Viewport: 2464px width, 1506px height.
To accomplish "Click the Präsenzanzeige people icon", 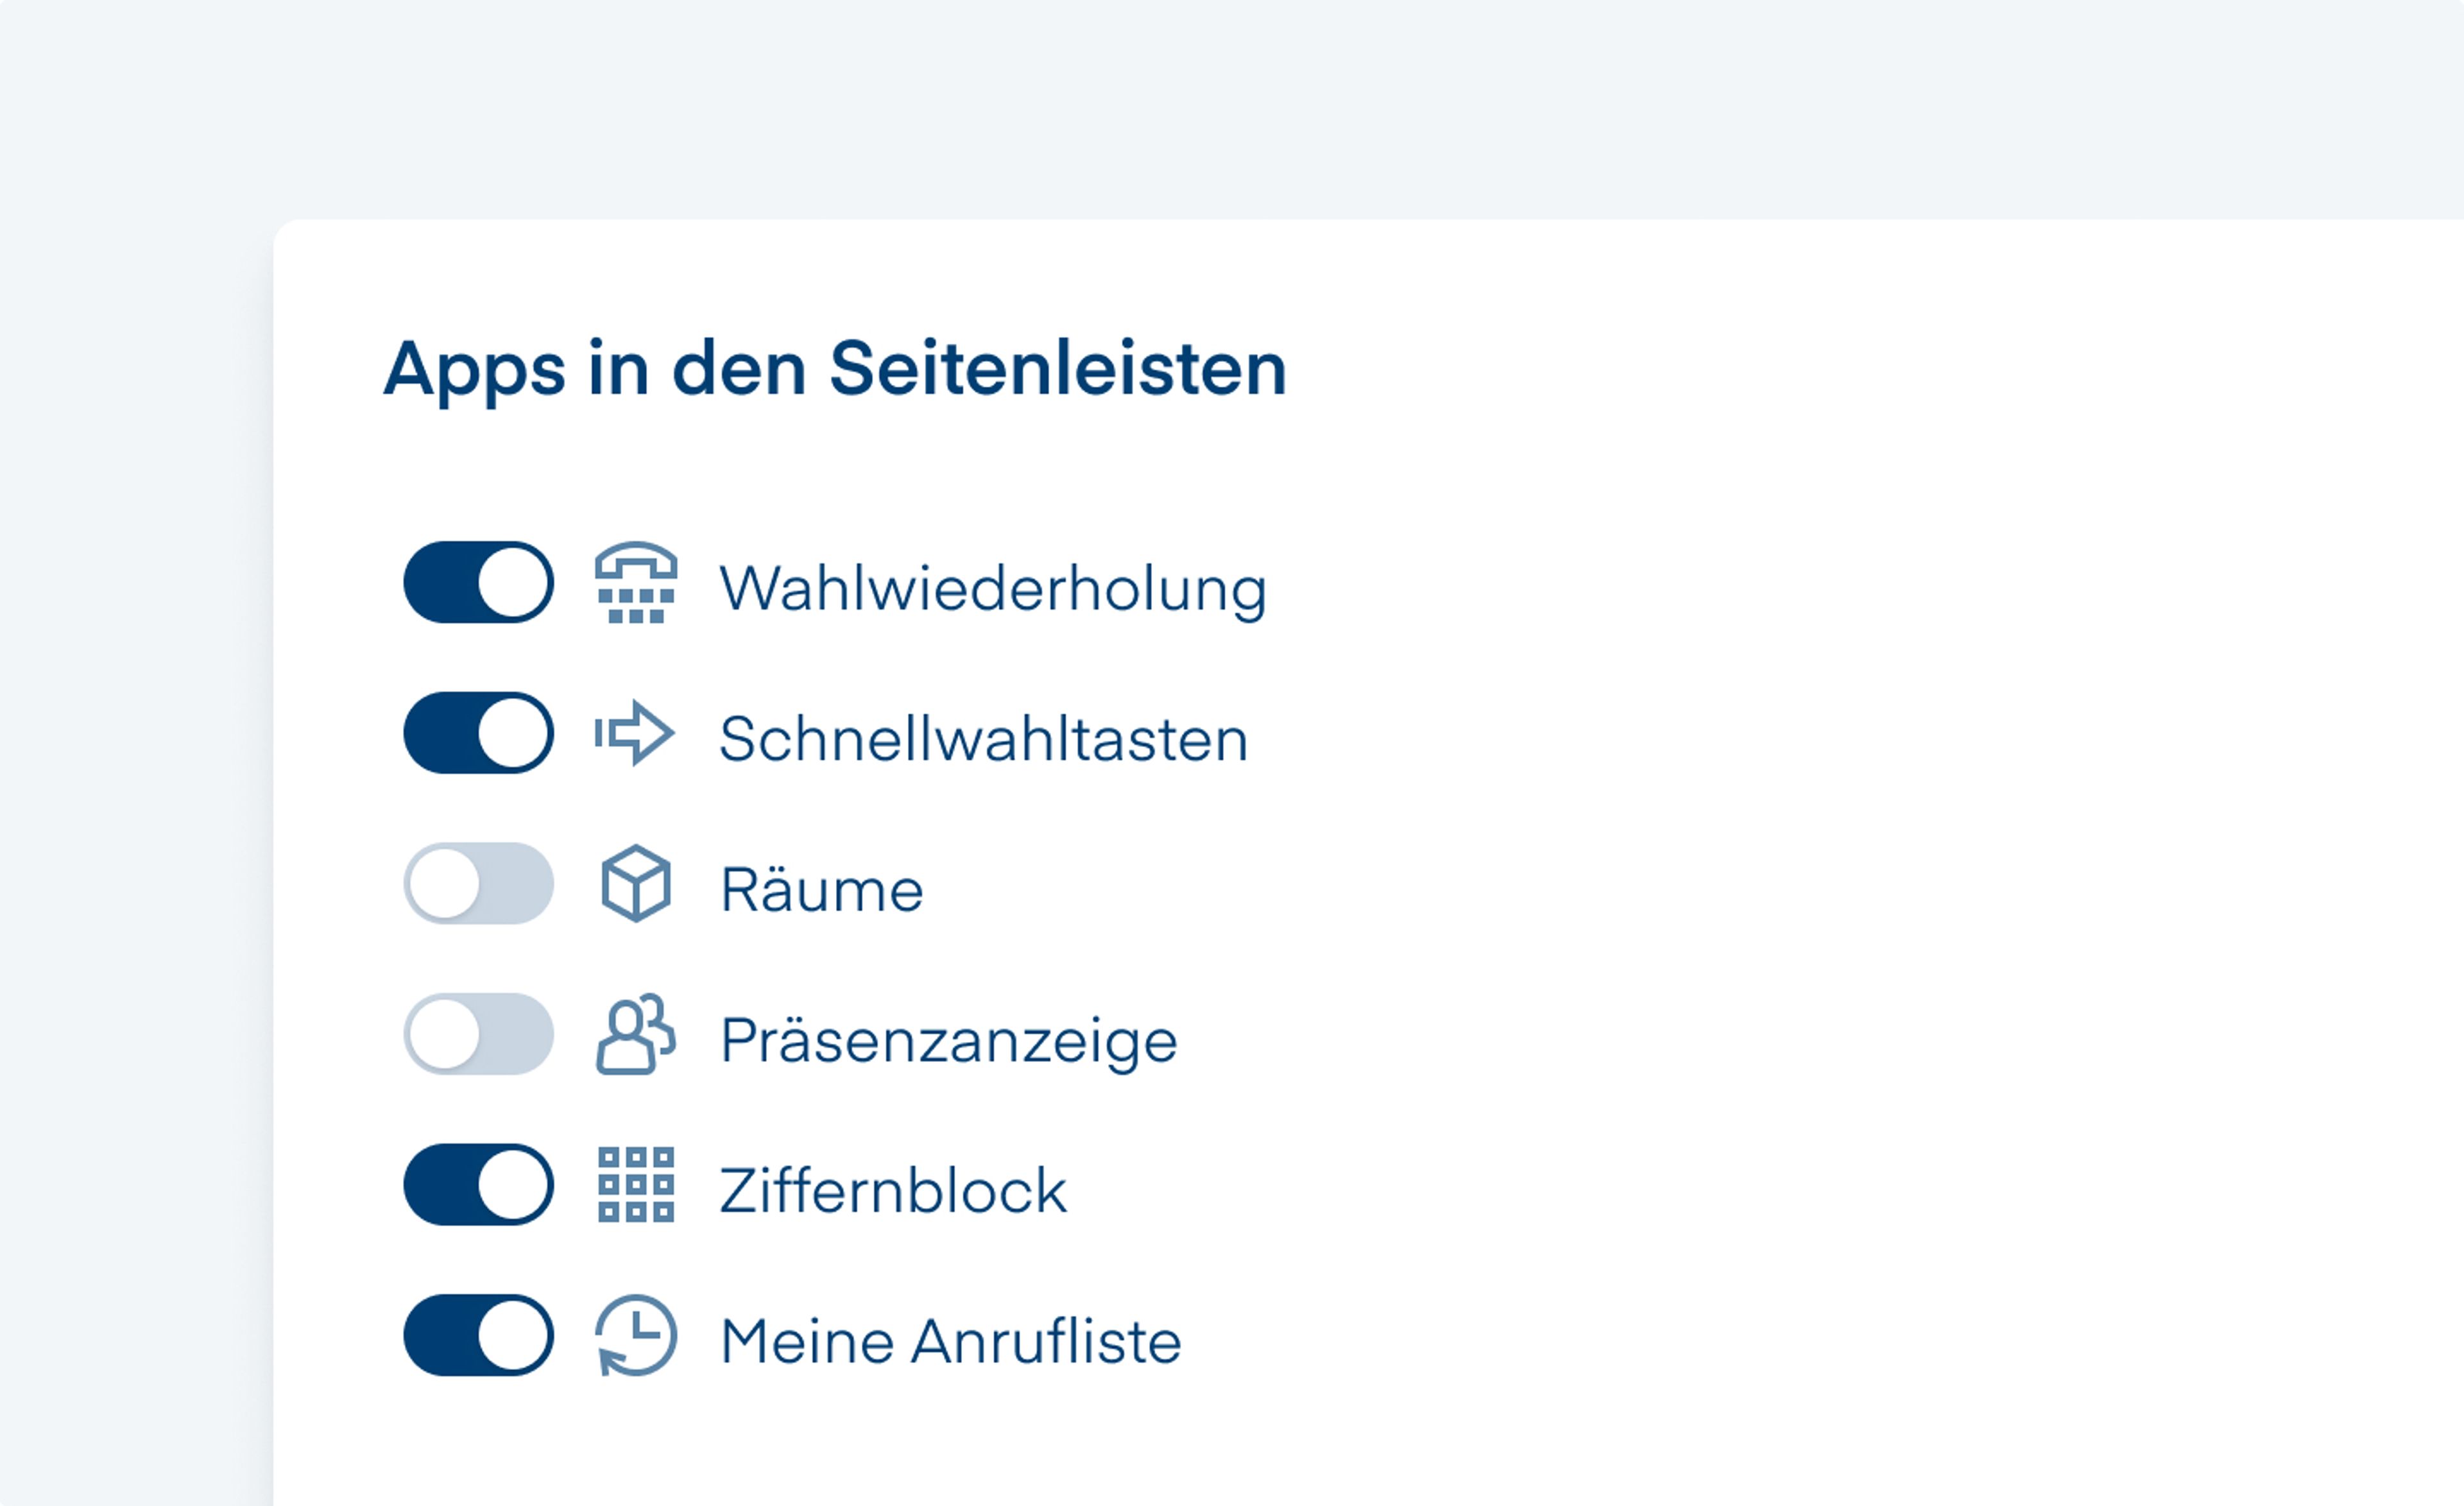I will 635,1034.
